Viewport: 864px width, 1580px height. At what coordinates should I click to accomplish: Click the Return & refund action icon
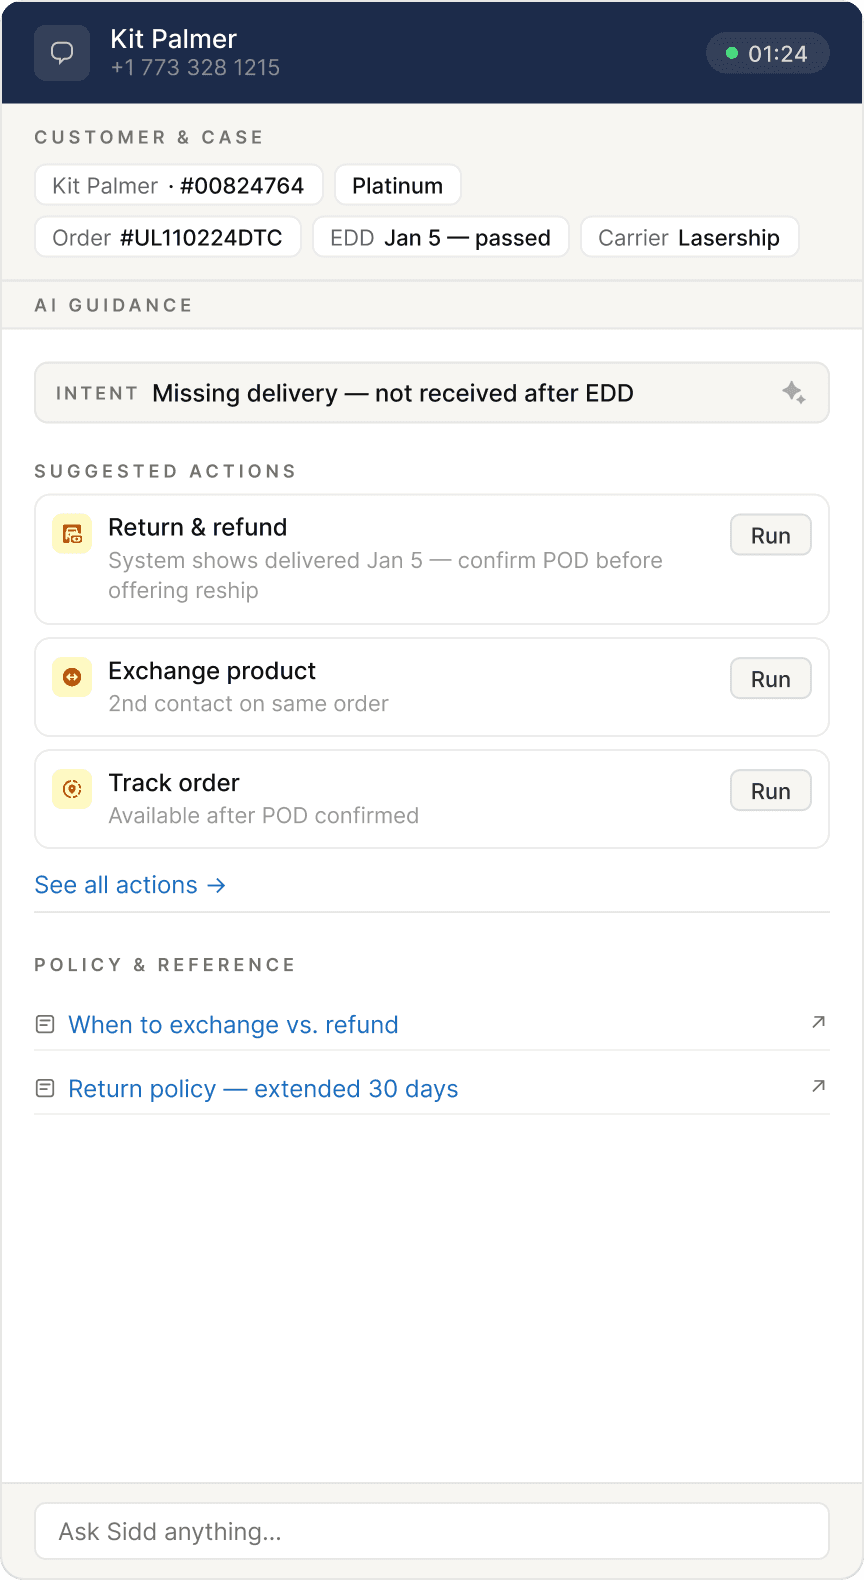point(72,534)
